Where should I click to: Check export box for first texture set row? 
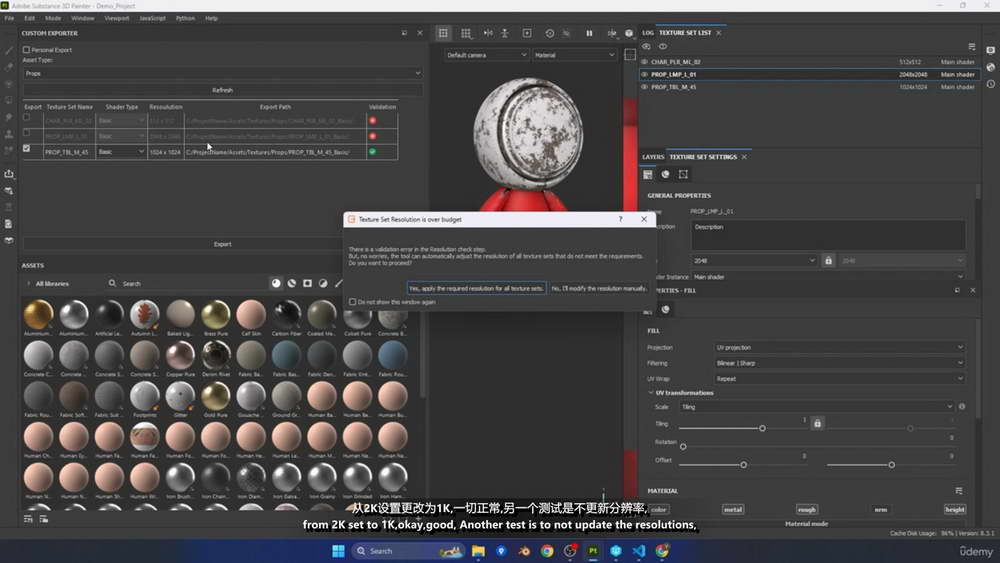pos(26,117)
